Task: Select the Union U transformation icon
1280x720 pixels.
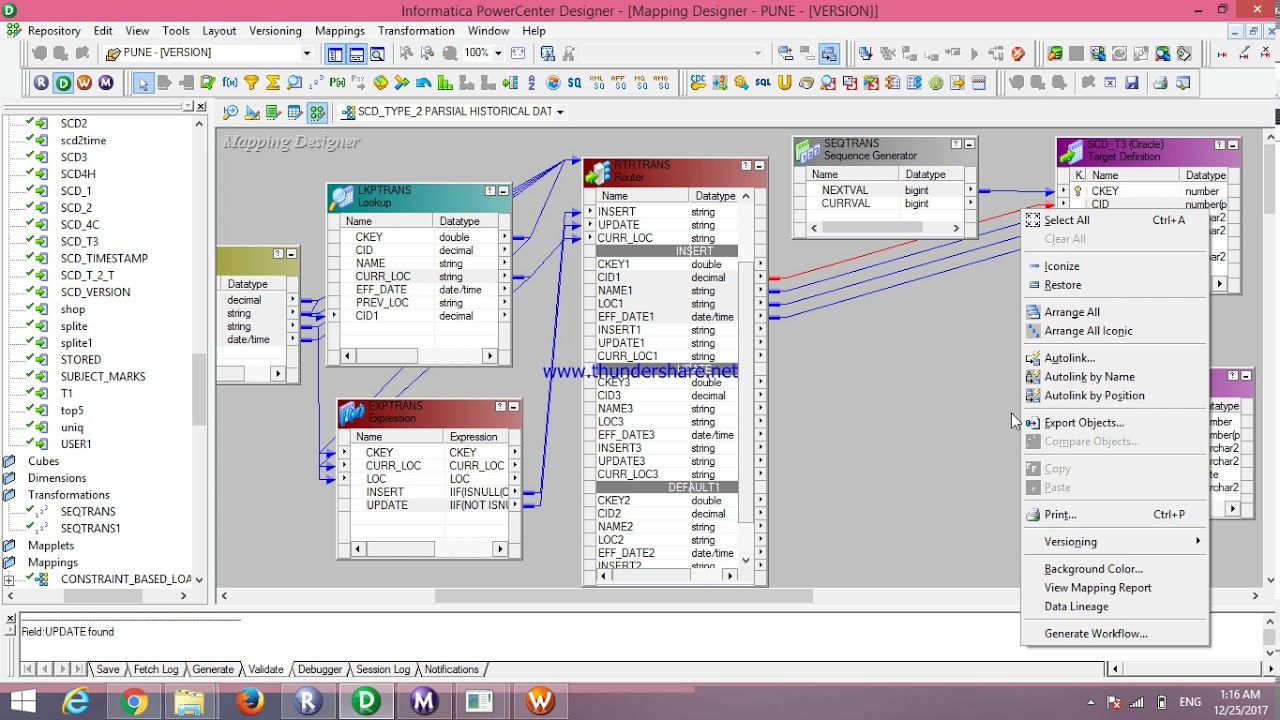Action: [785, 83]
